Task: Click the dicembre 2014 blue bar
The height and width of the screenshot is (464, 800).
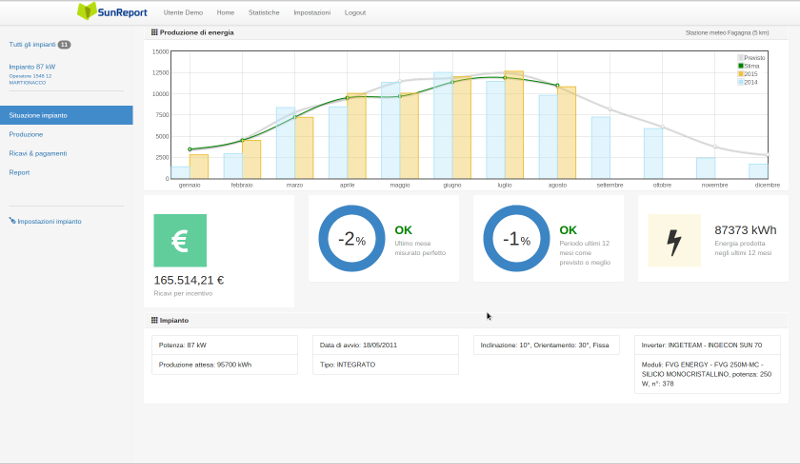Action: point(758,172)
